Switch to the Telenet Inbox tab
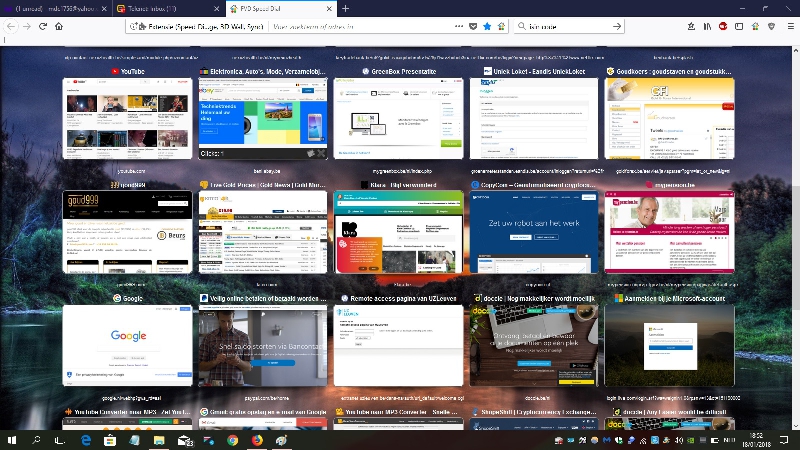This screenshot has height=450, width=800. 165,8
